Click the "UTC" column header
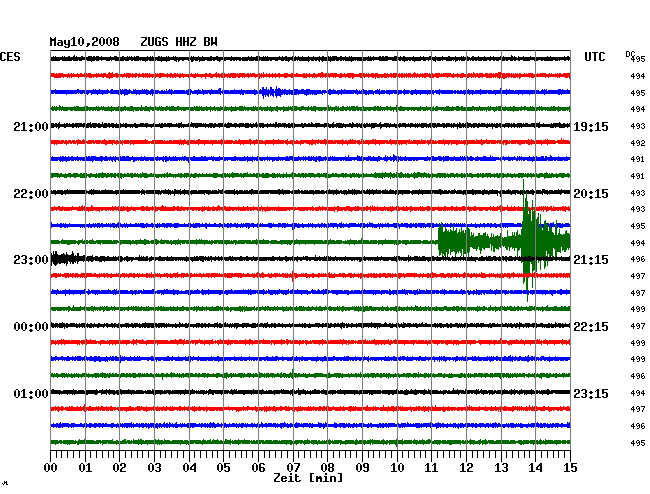 pos(594,57)
